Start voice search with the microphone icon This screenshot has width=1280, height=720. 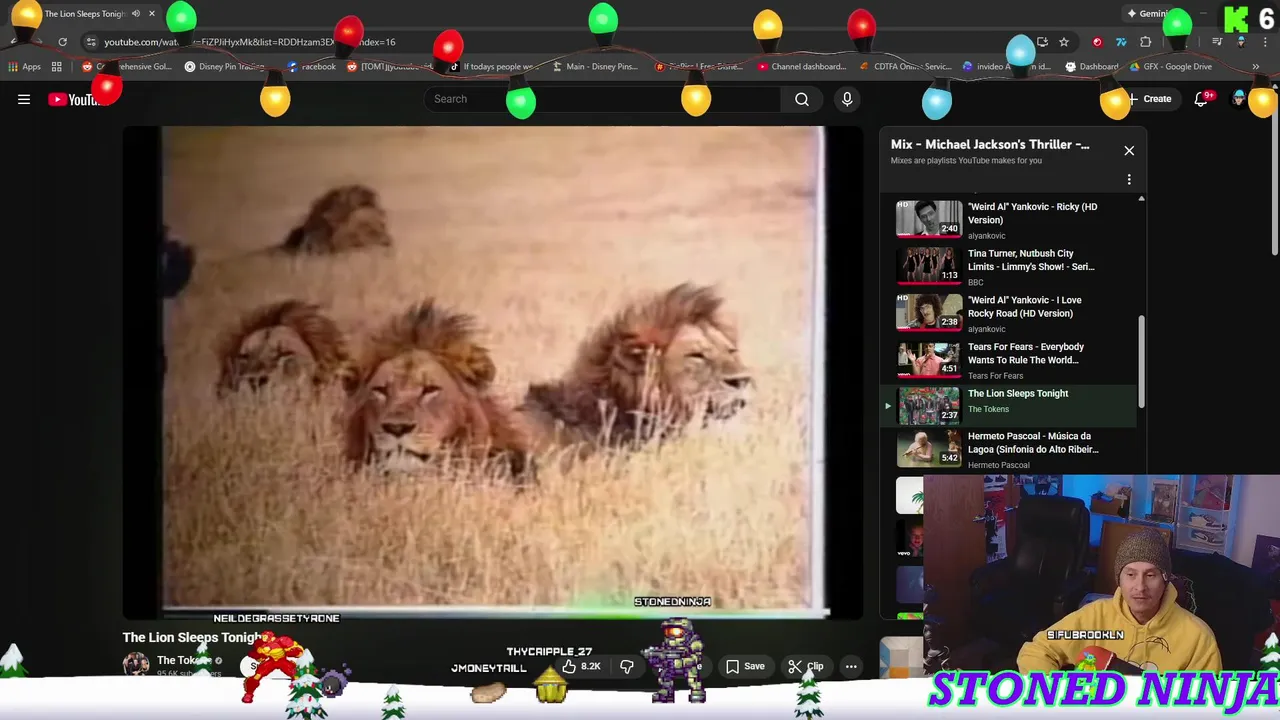tap(847, 99)
